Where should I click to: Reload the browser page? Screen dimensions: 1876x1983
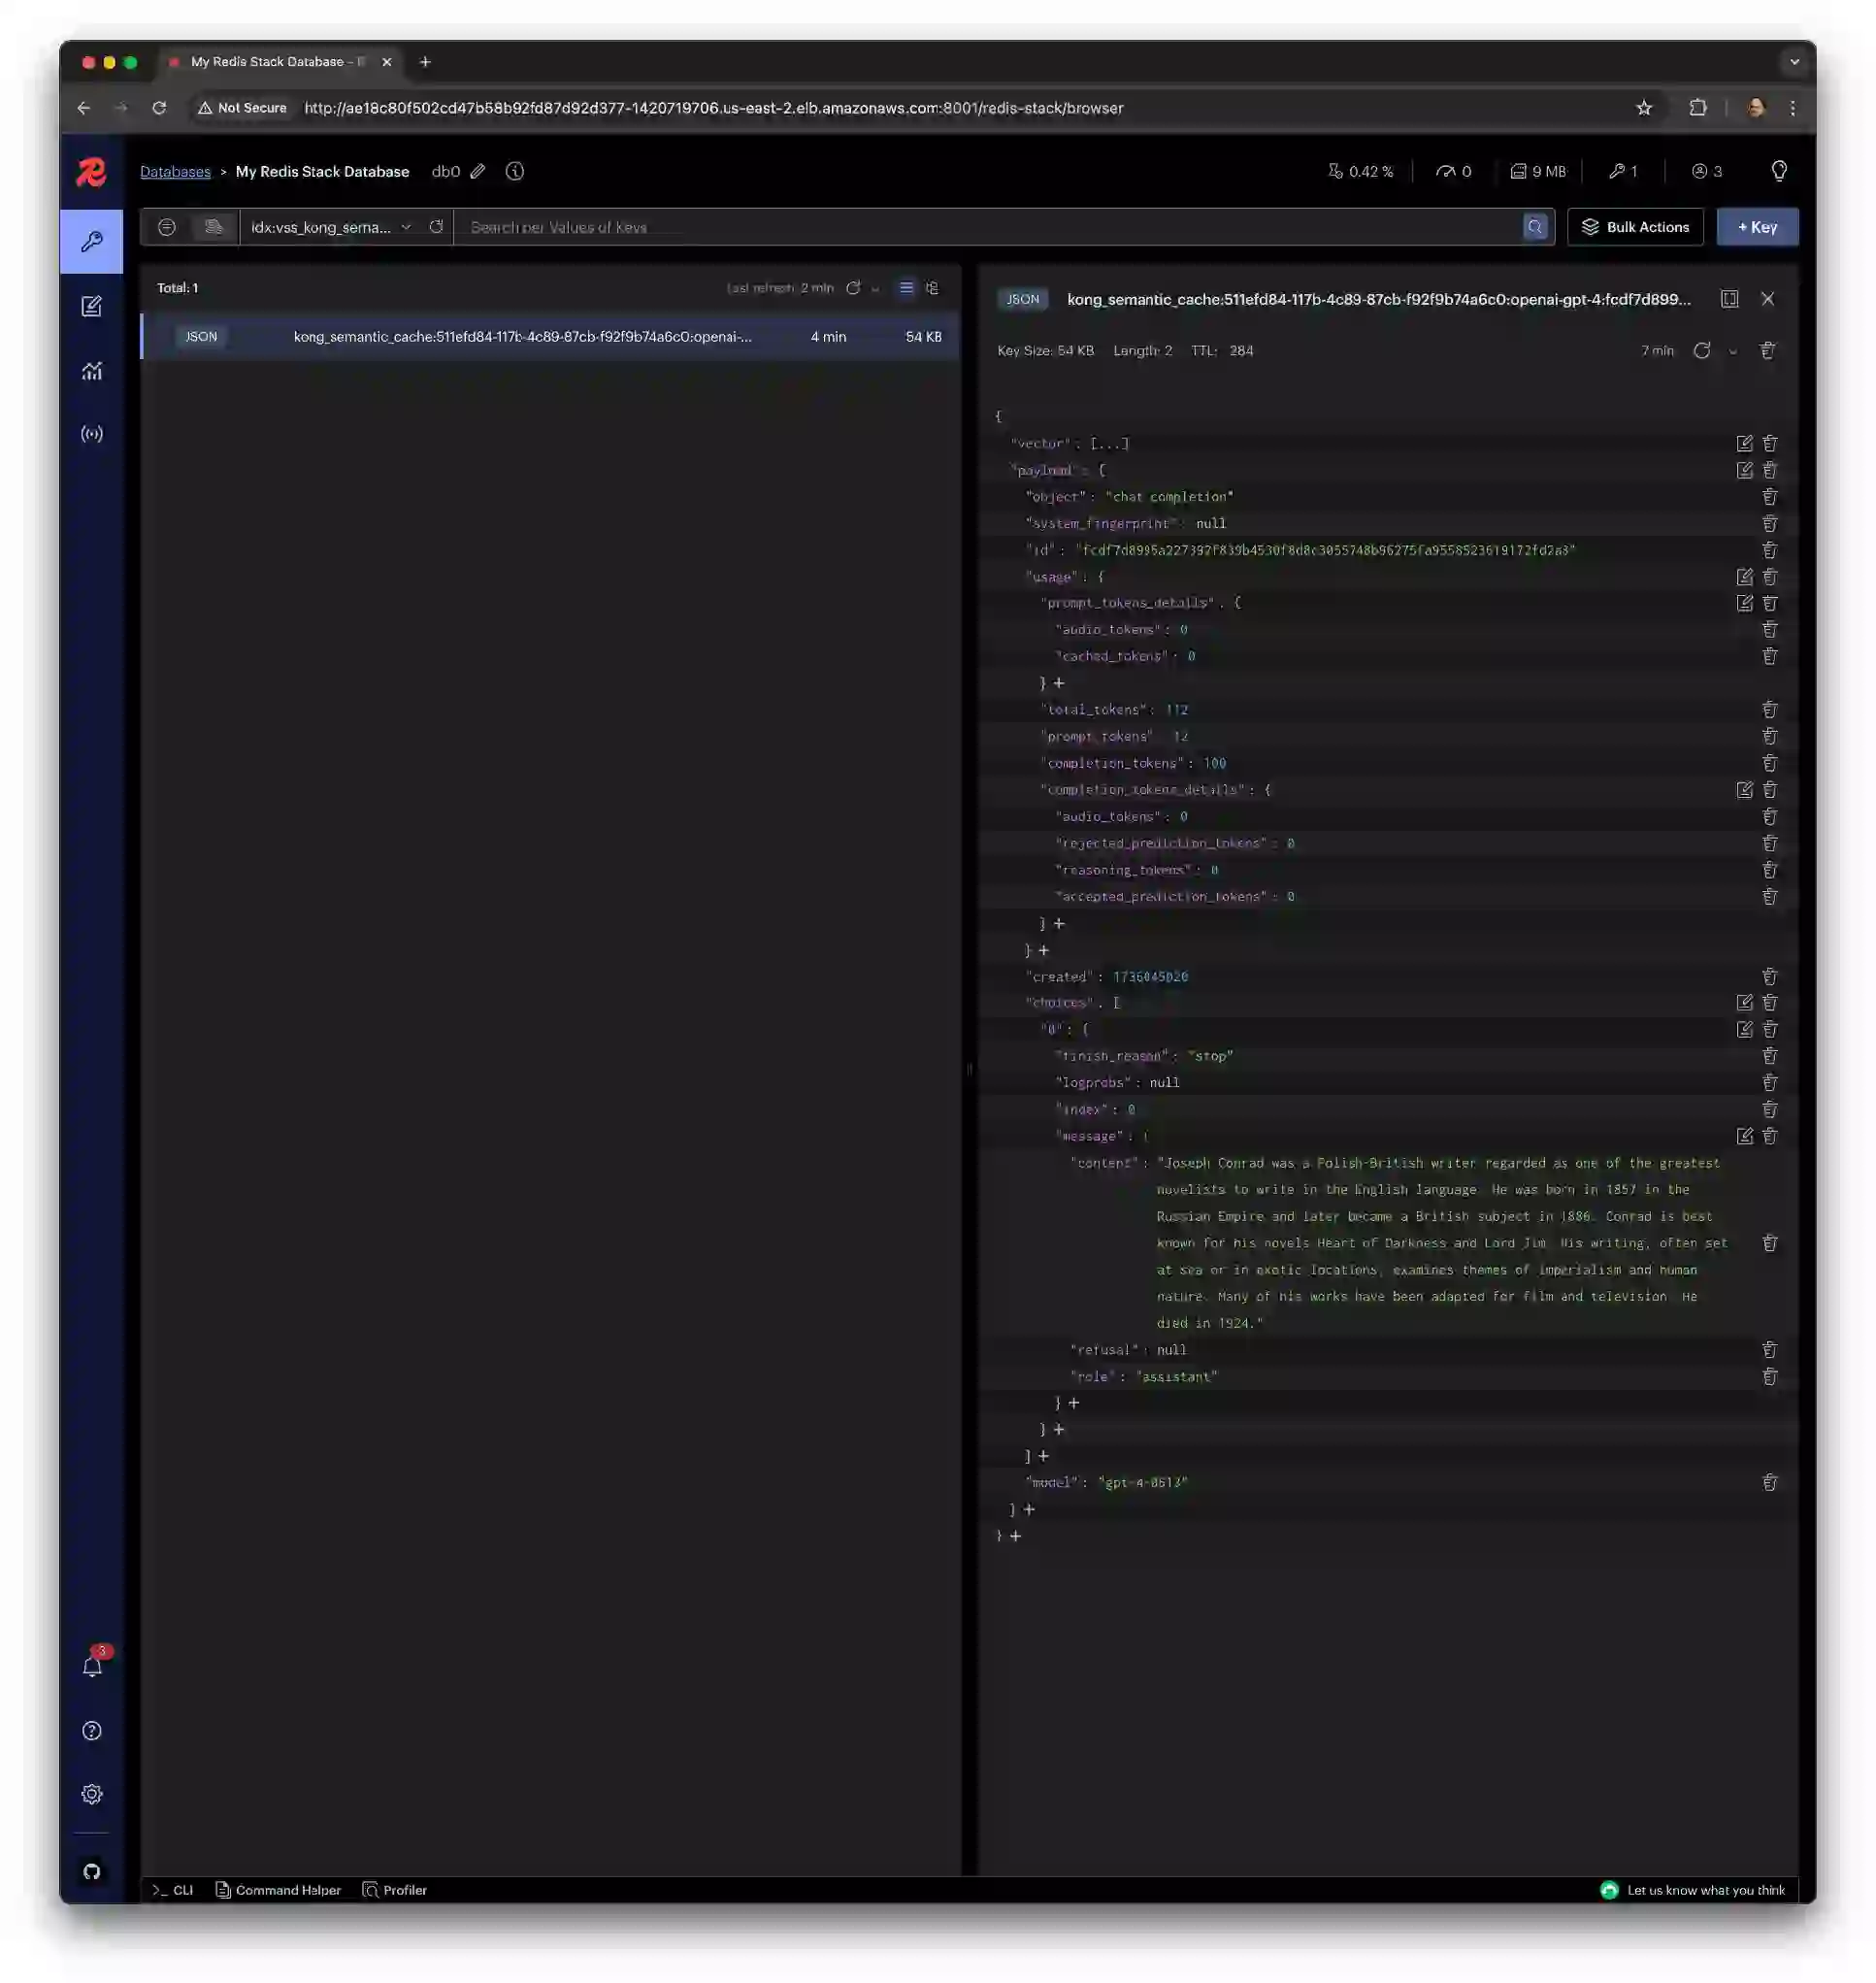coord(159,108)
